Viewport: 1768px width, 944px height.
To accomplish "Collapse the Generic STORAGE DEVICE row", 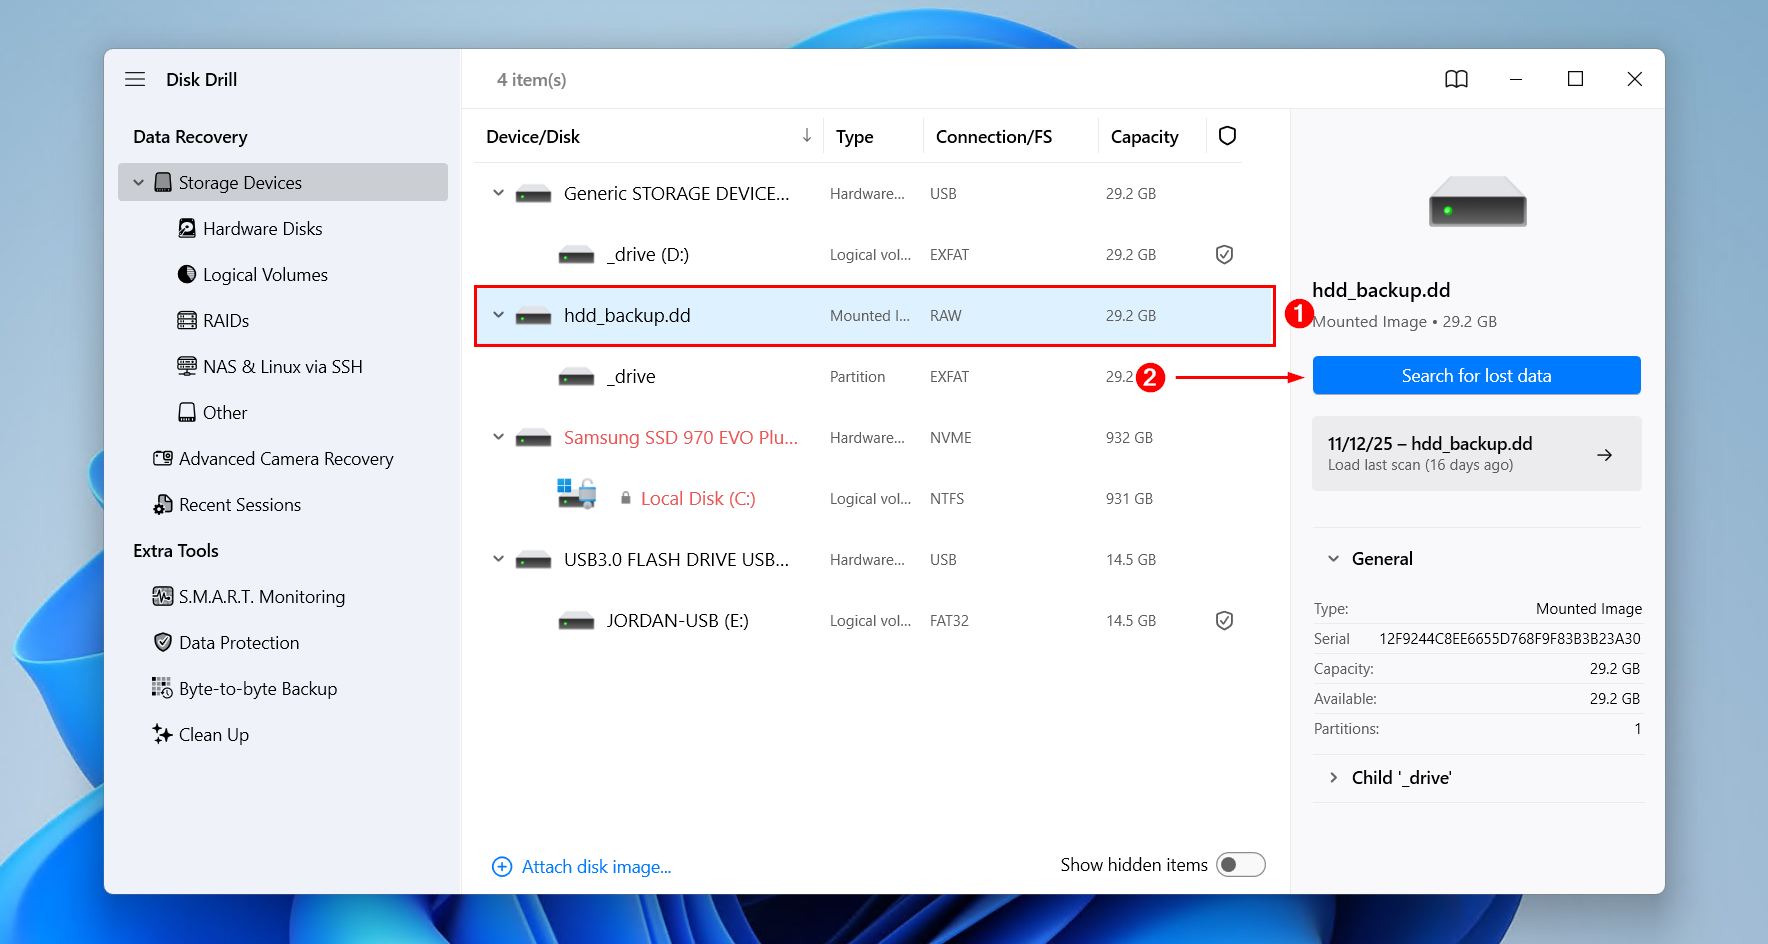I will coord(498,193).
